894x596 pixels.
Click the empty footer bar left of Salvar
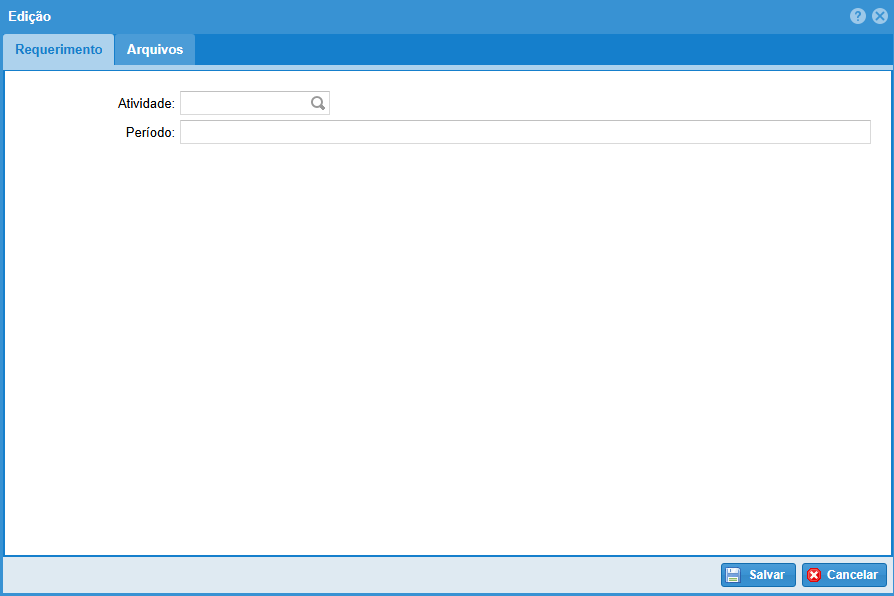click(360, 575)
